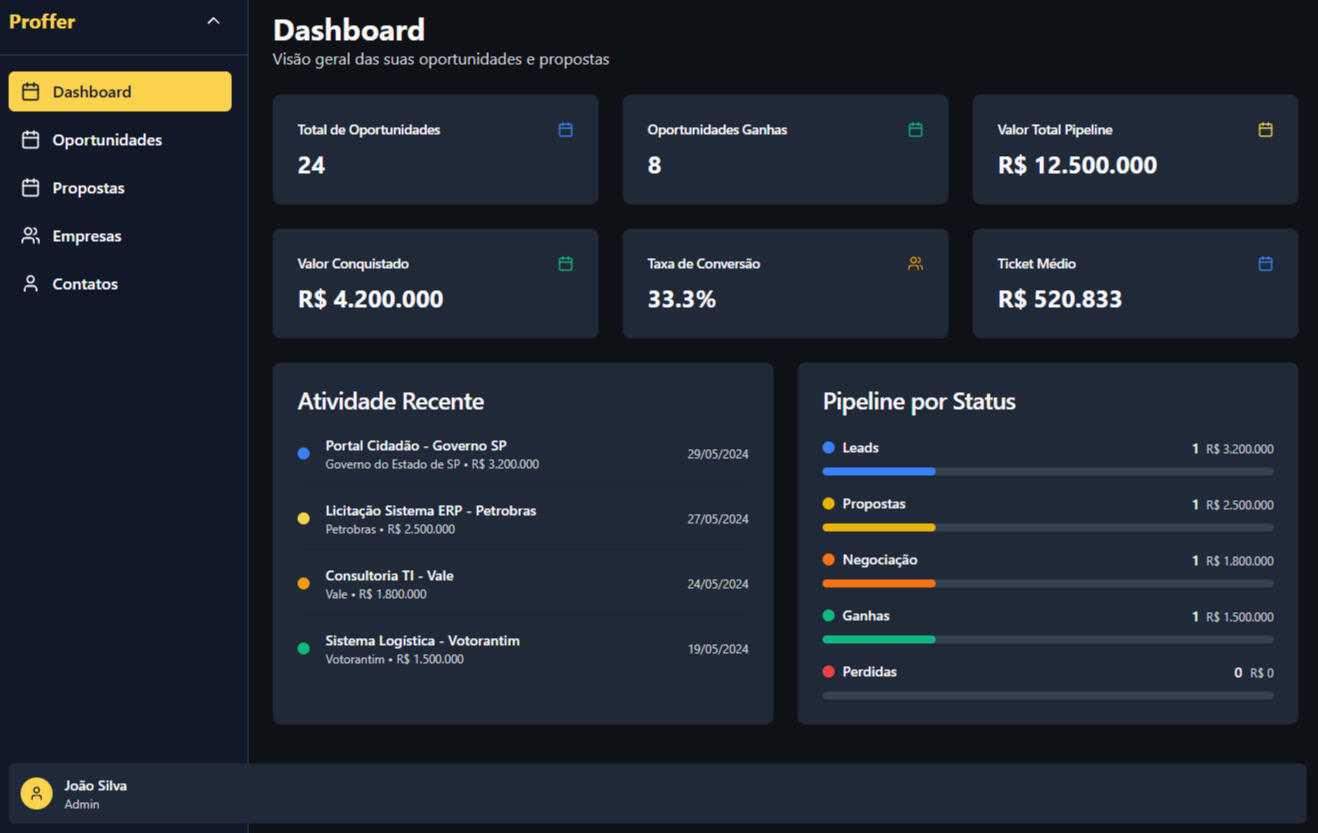The width and height of the screenshot is (1318, 833).
Task: Click the red Perdidas status dot
Action: (828, 672)
